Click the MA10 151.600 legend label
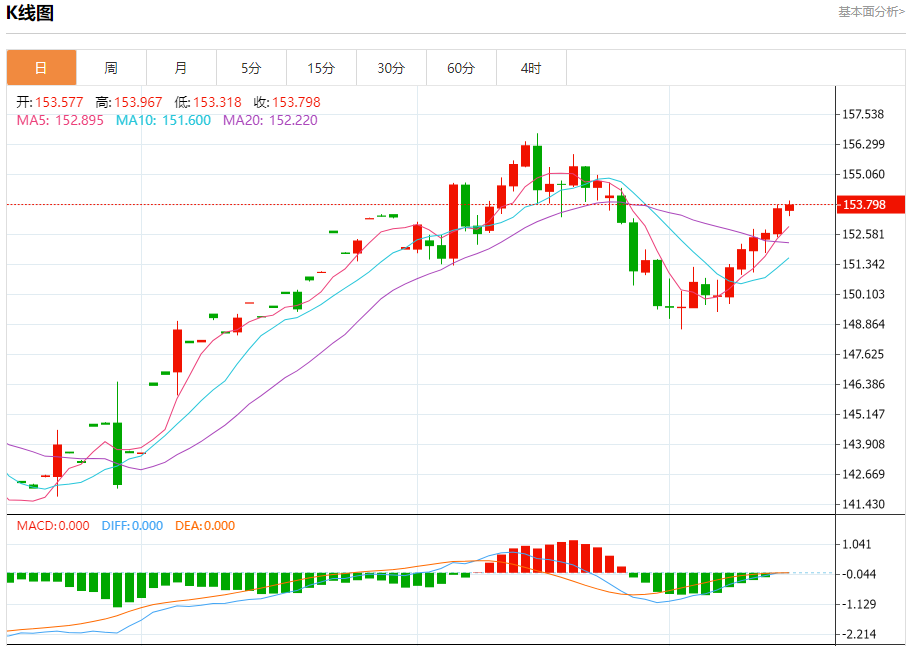910x646 pixels. coord(163,120)
